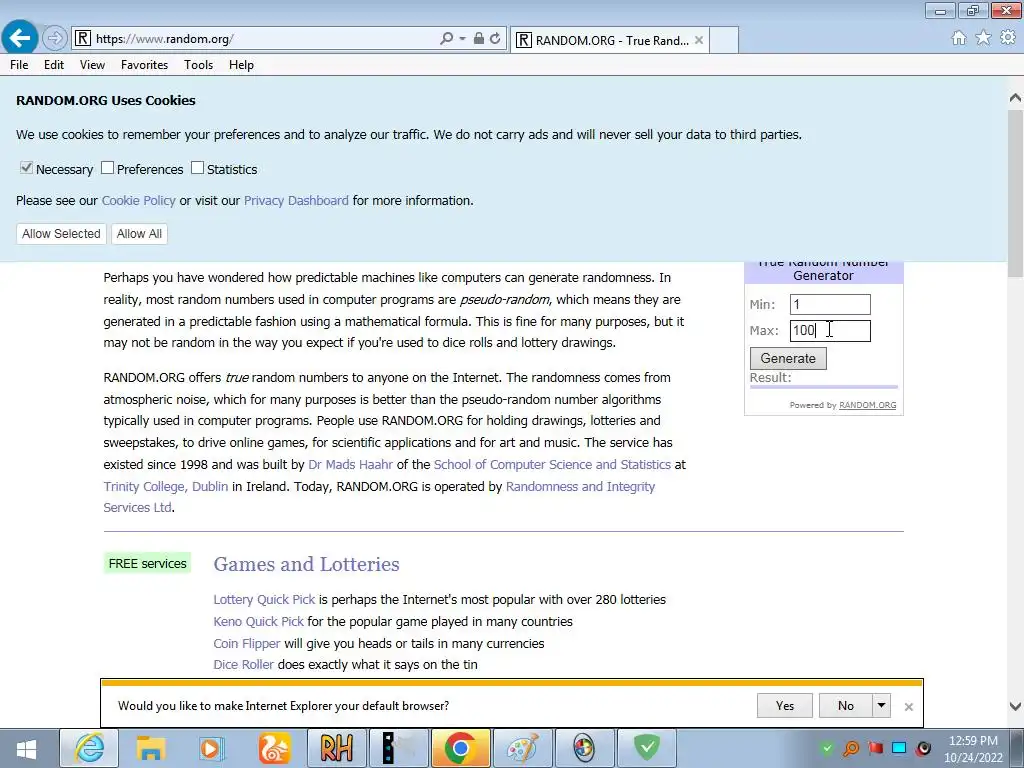Image resolution: width=1024 pixels, height=768 pixels.
Task: Open the Edit menu
Action: pyautogui.click(x=54, y=65)
